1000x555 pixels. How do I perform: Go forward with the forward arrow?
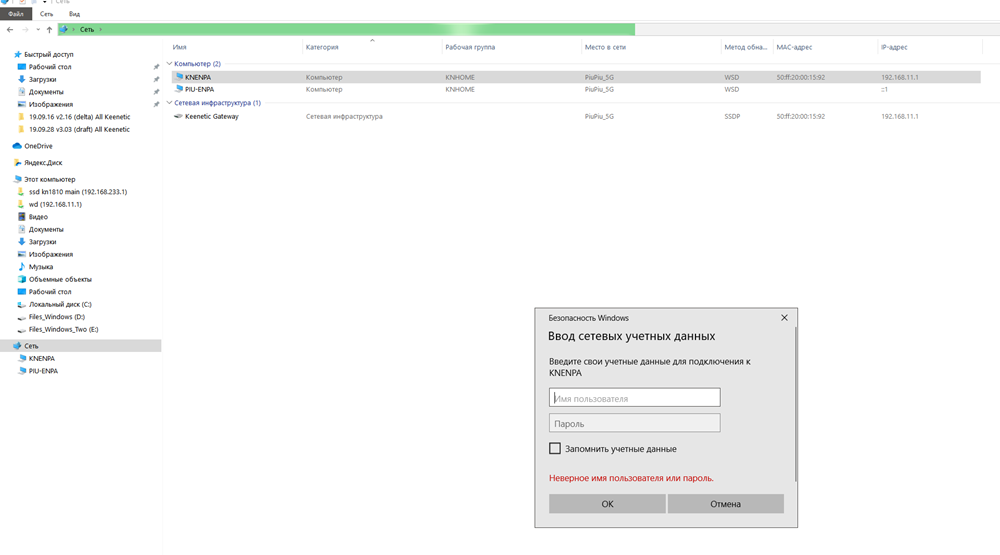pos(25,29)
